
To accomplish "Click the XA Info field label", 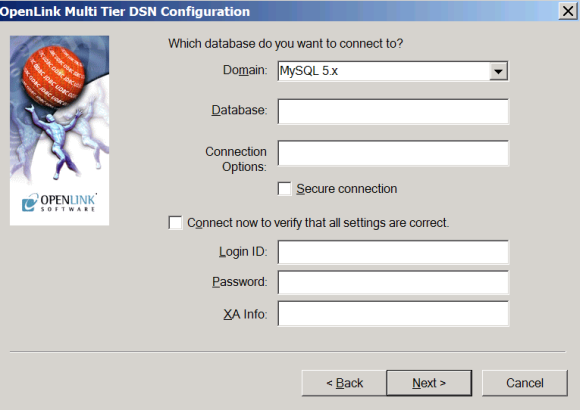I will [x=245, y=314].
